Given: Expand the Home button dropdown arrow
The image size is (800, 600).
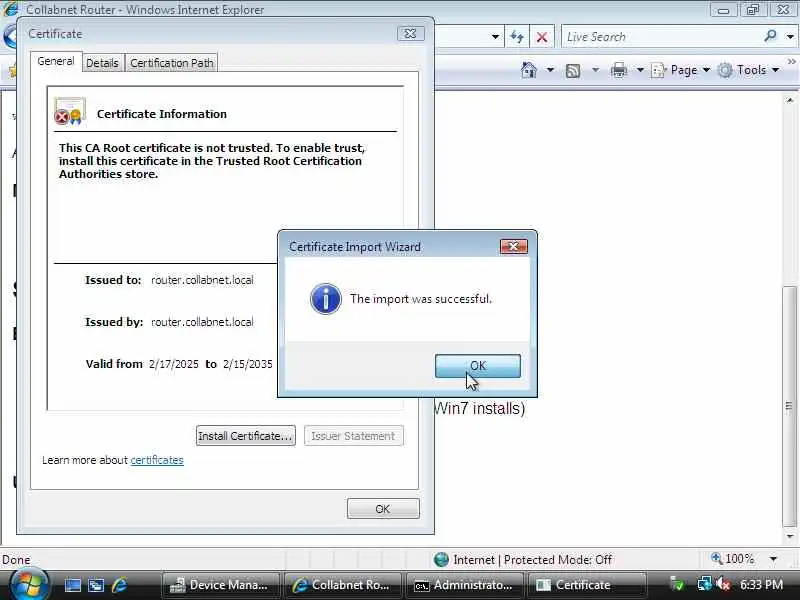Looking at the screenshot, I should point(550,69).
